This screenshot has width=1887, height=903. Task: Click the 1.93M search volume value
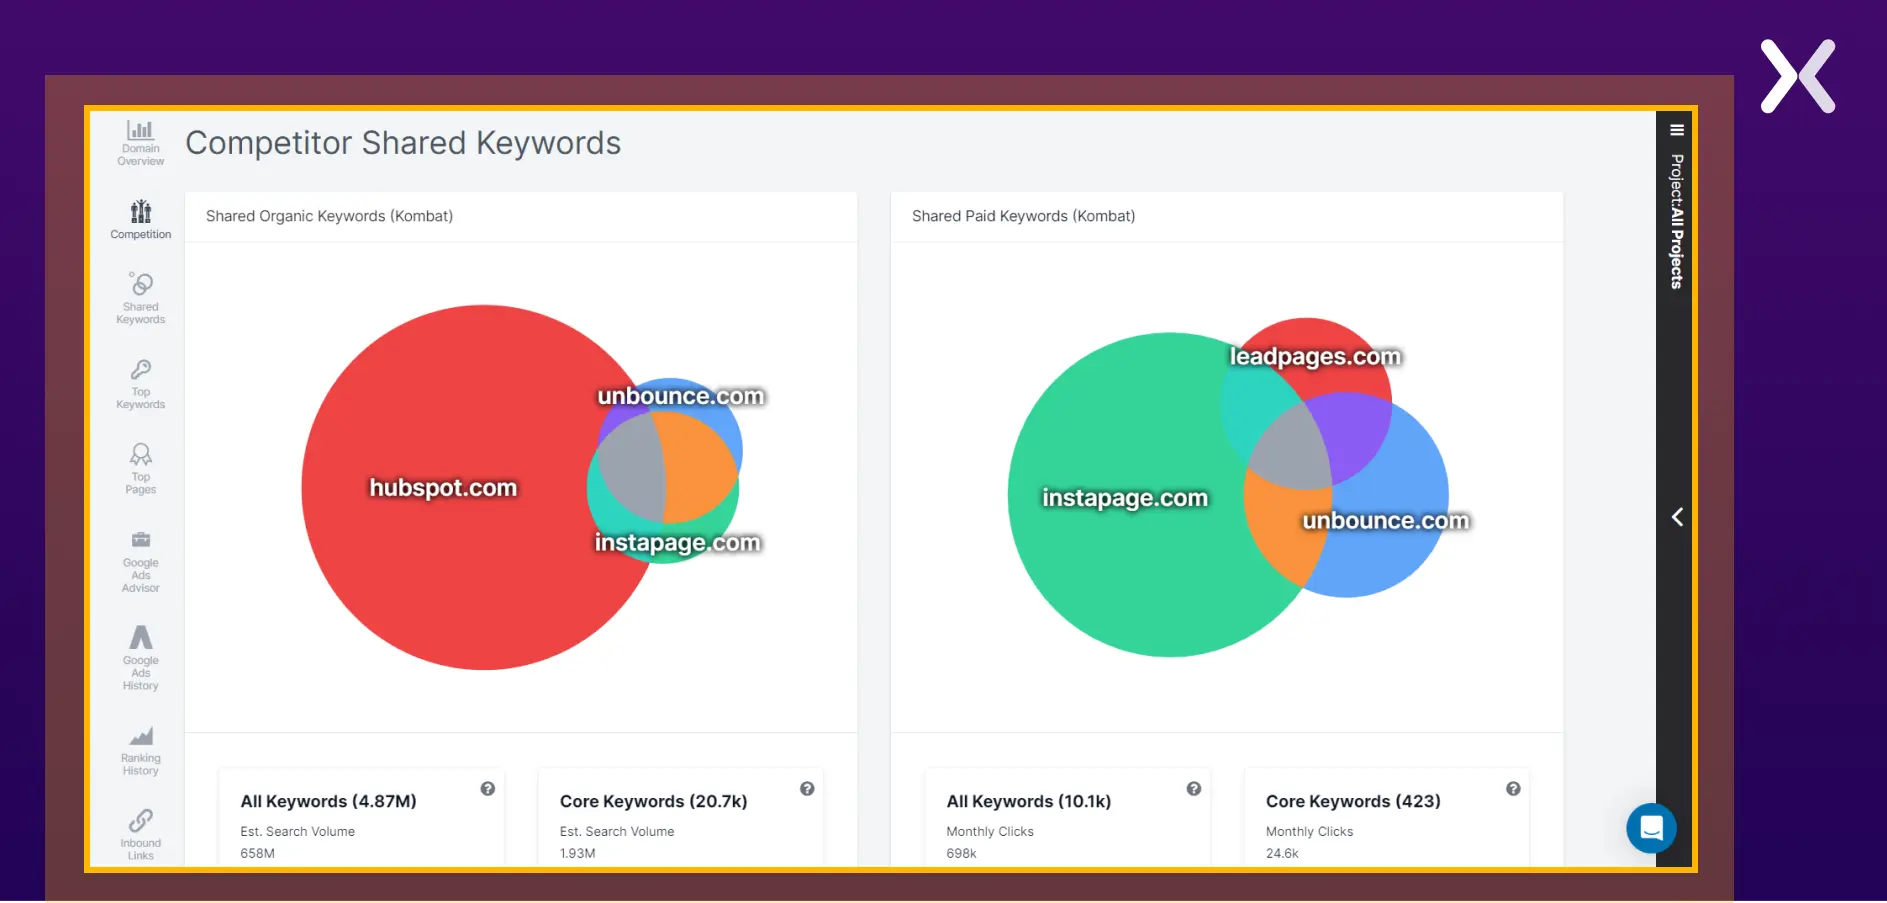tap(577, 853)
